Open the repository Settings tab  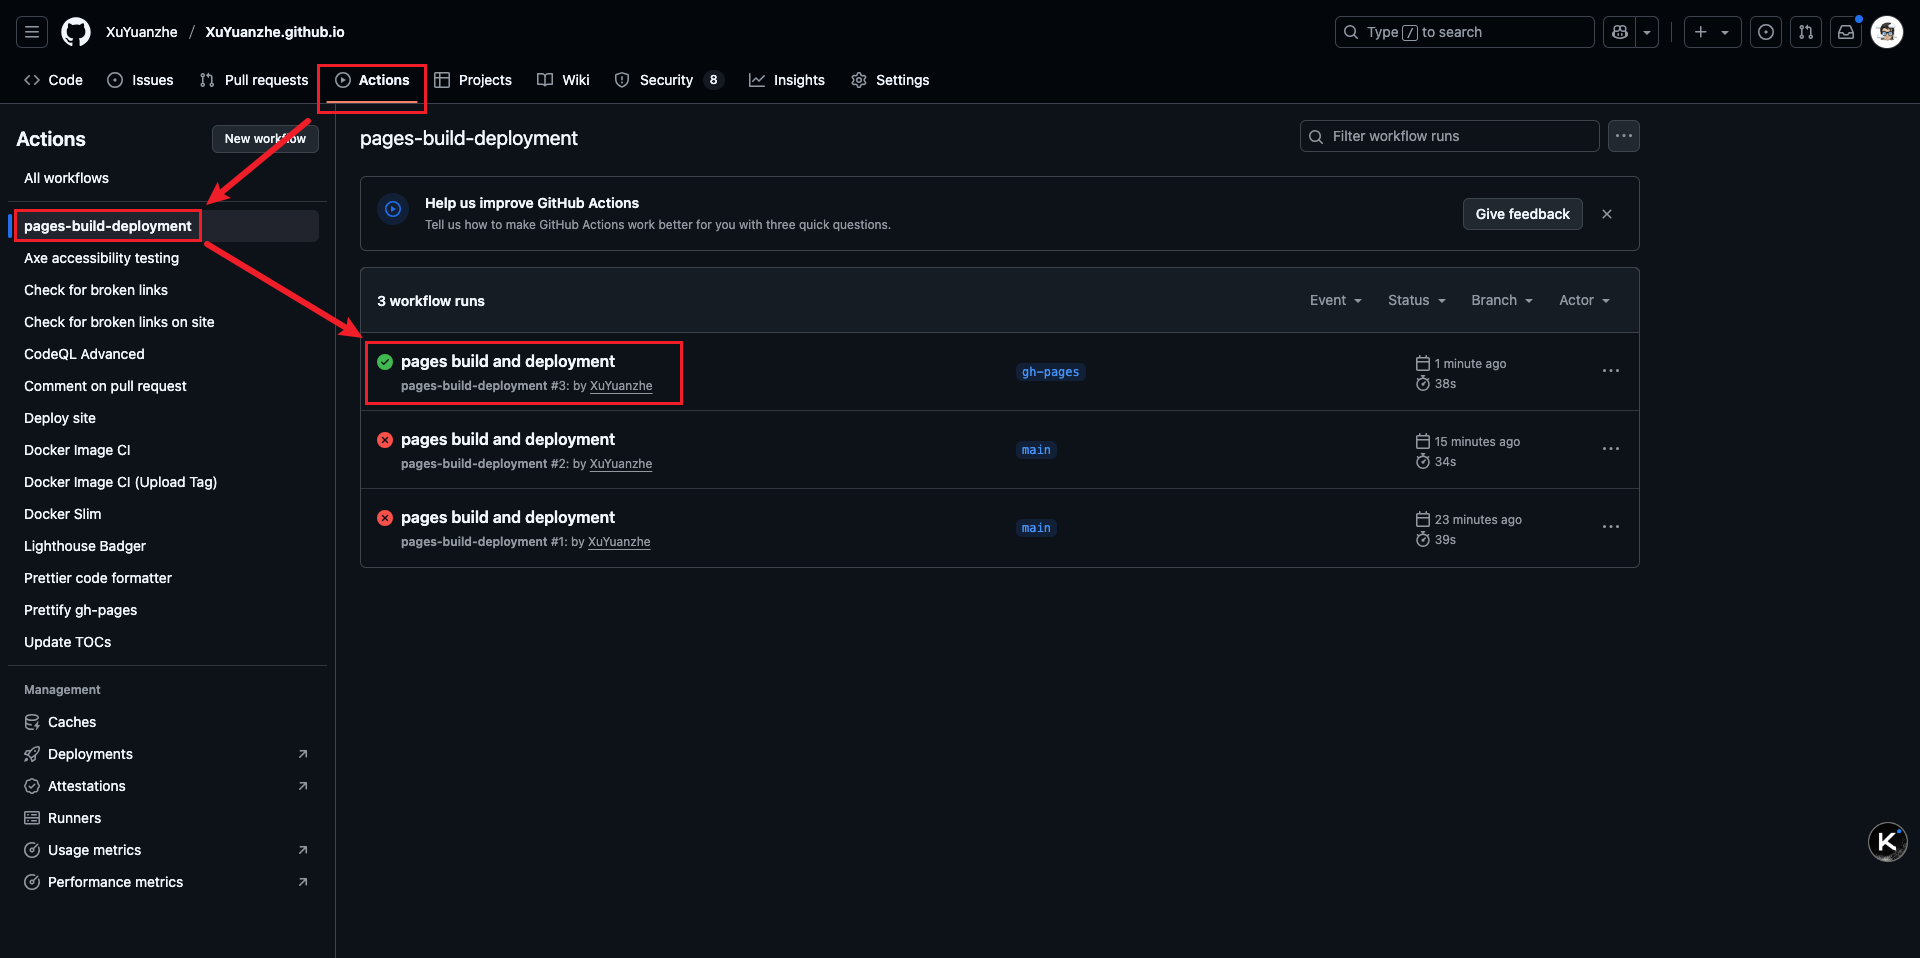pyautogui.click(x=890, y=80)
